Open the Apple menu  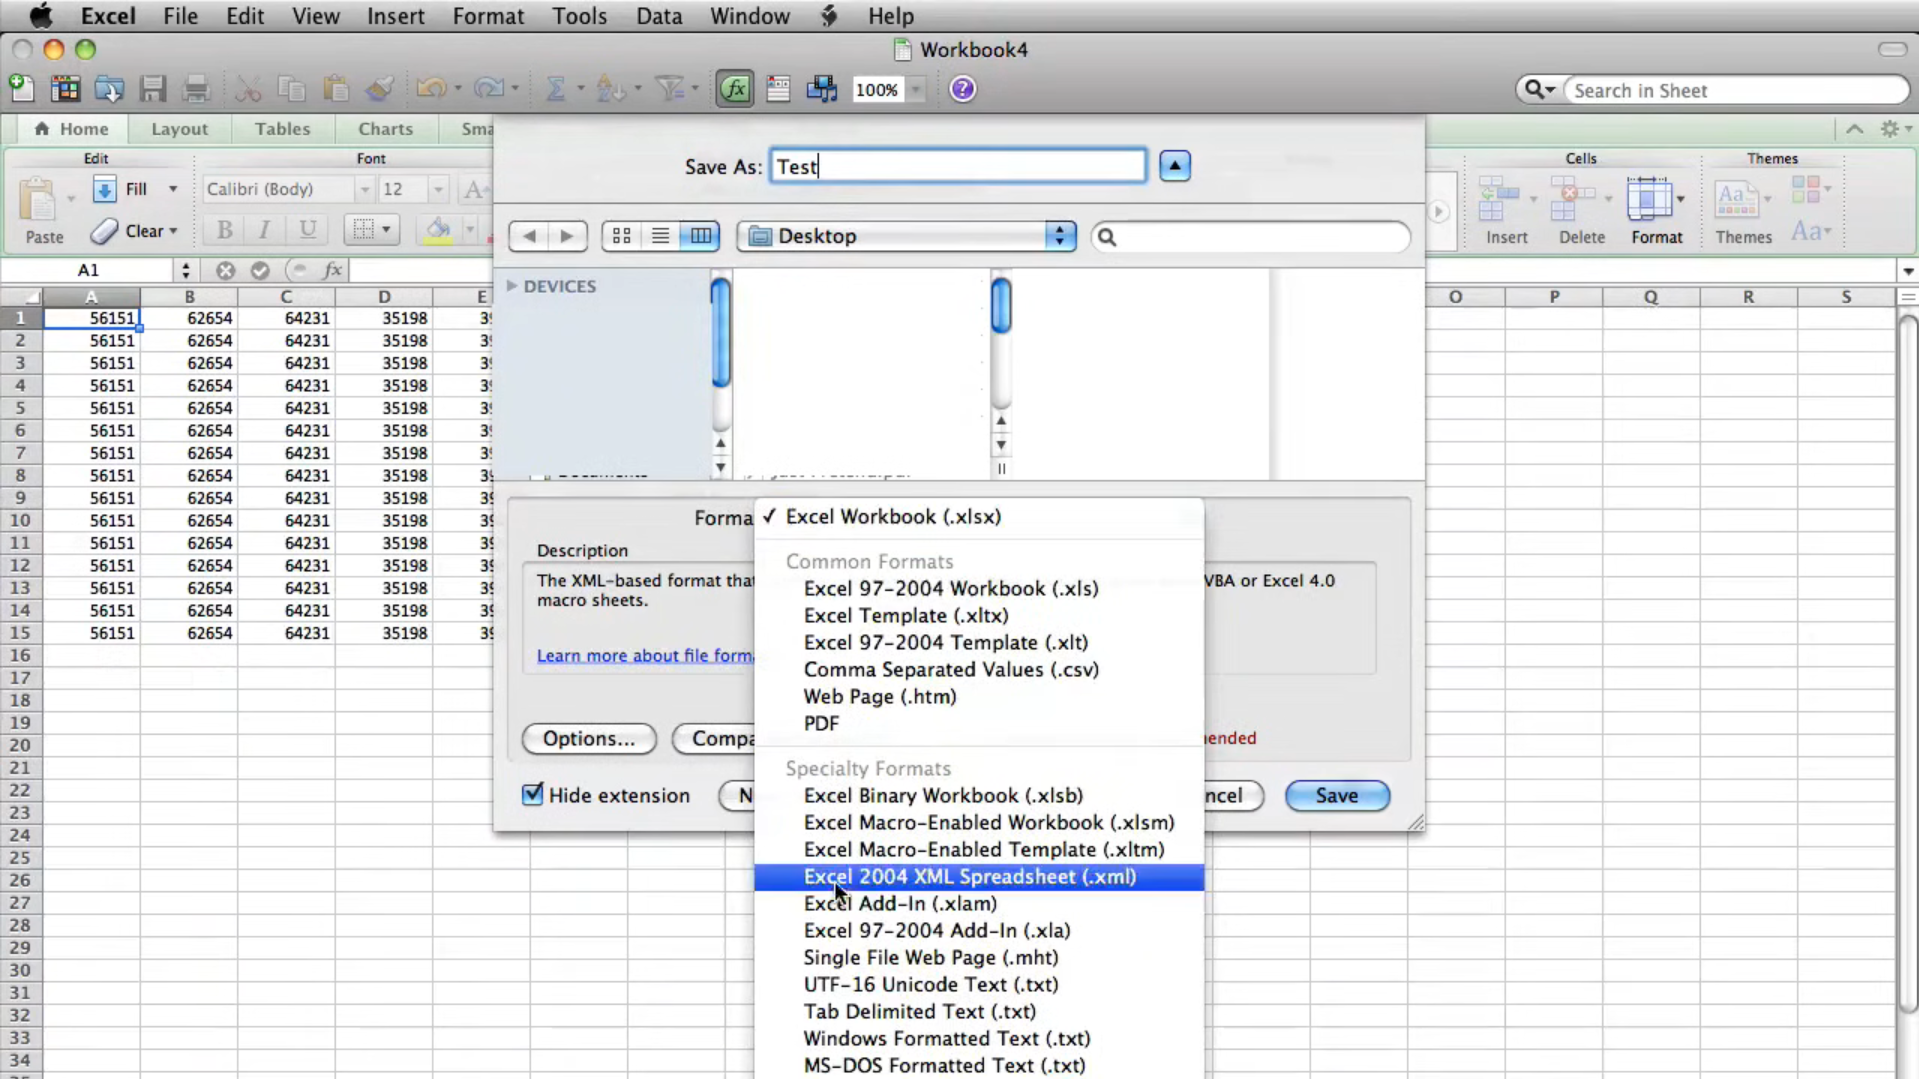point(40,16)
